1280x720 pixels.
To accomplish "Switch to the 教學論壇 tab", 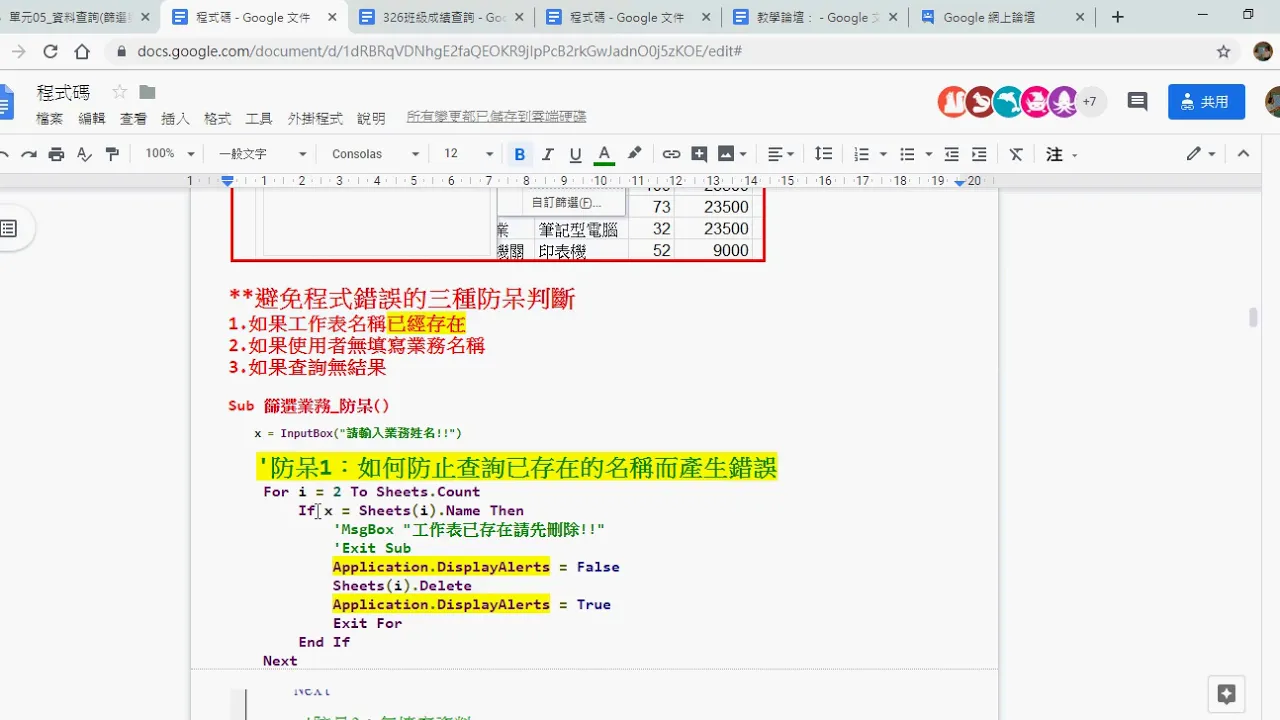I will point(813,17).
